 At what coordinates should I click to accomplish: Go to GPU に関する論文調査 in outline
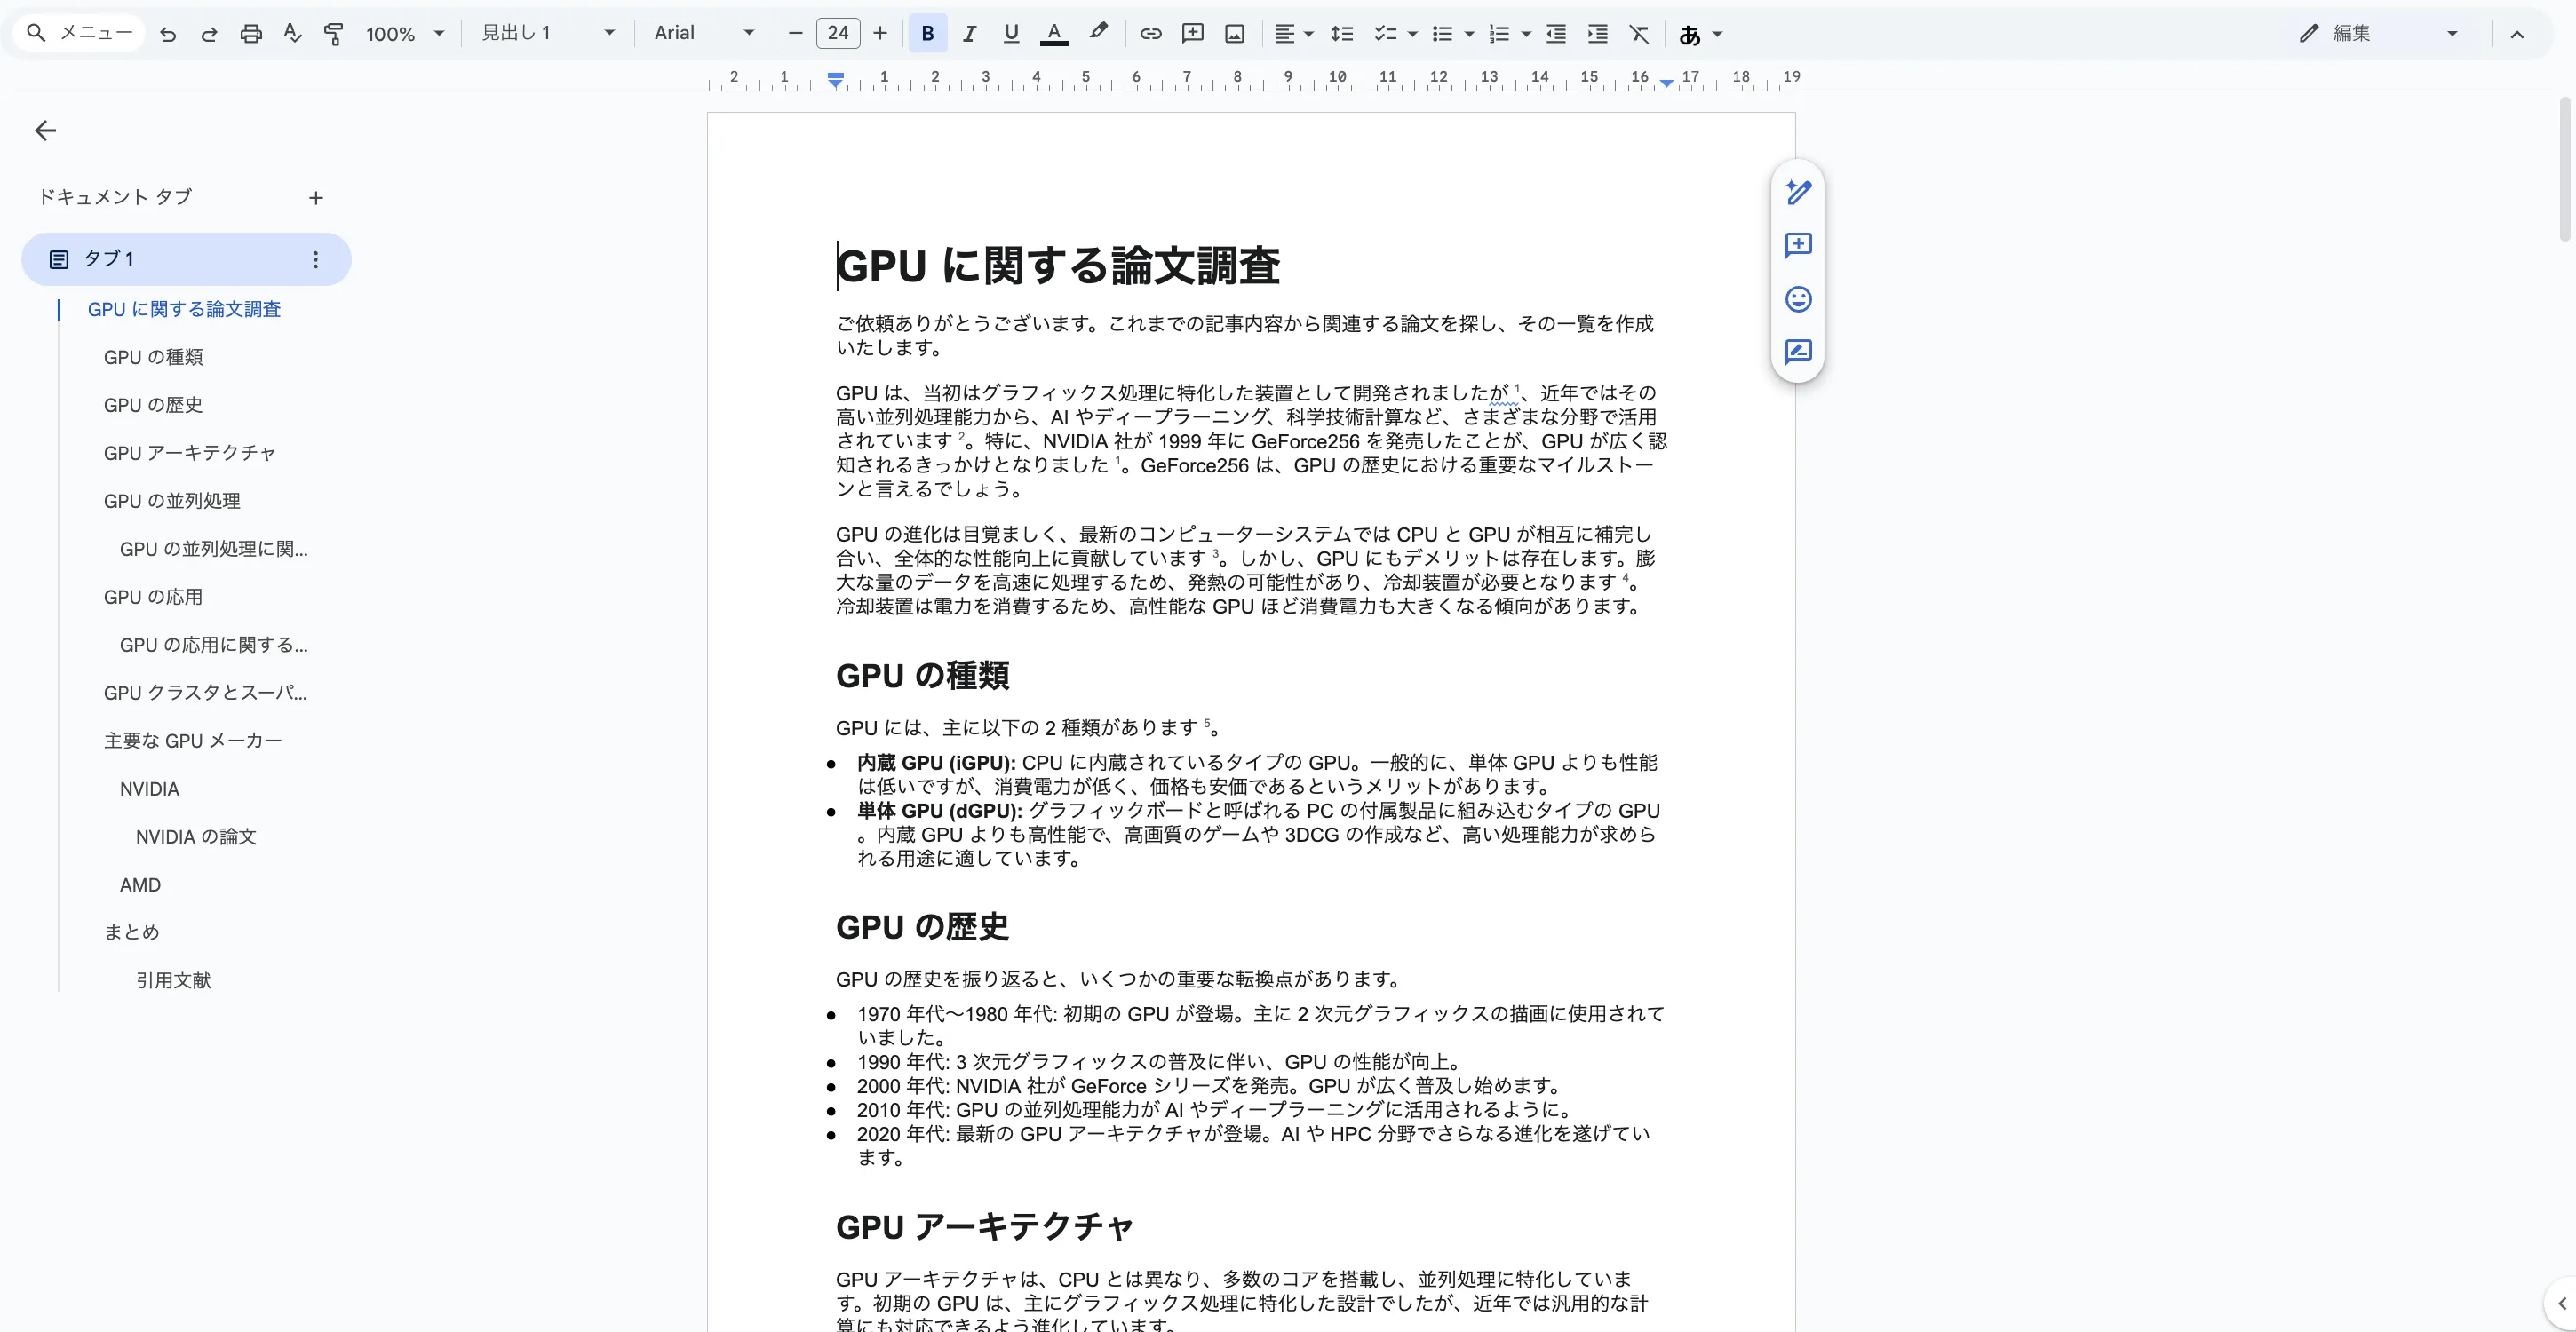(x=184, y=309)
